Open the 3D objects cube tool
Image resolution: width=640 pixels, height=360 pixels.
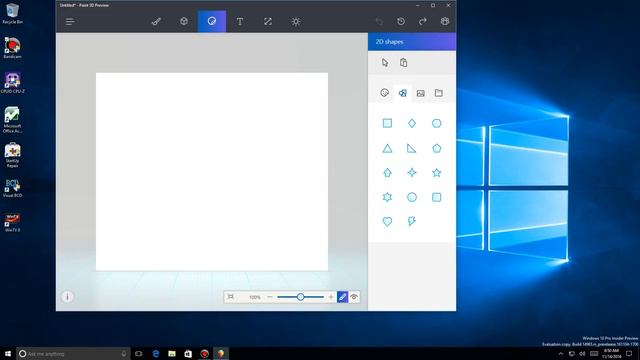click(x=184, y=21)
